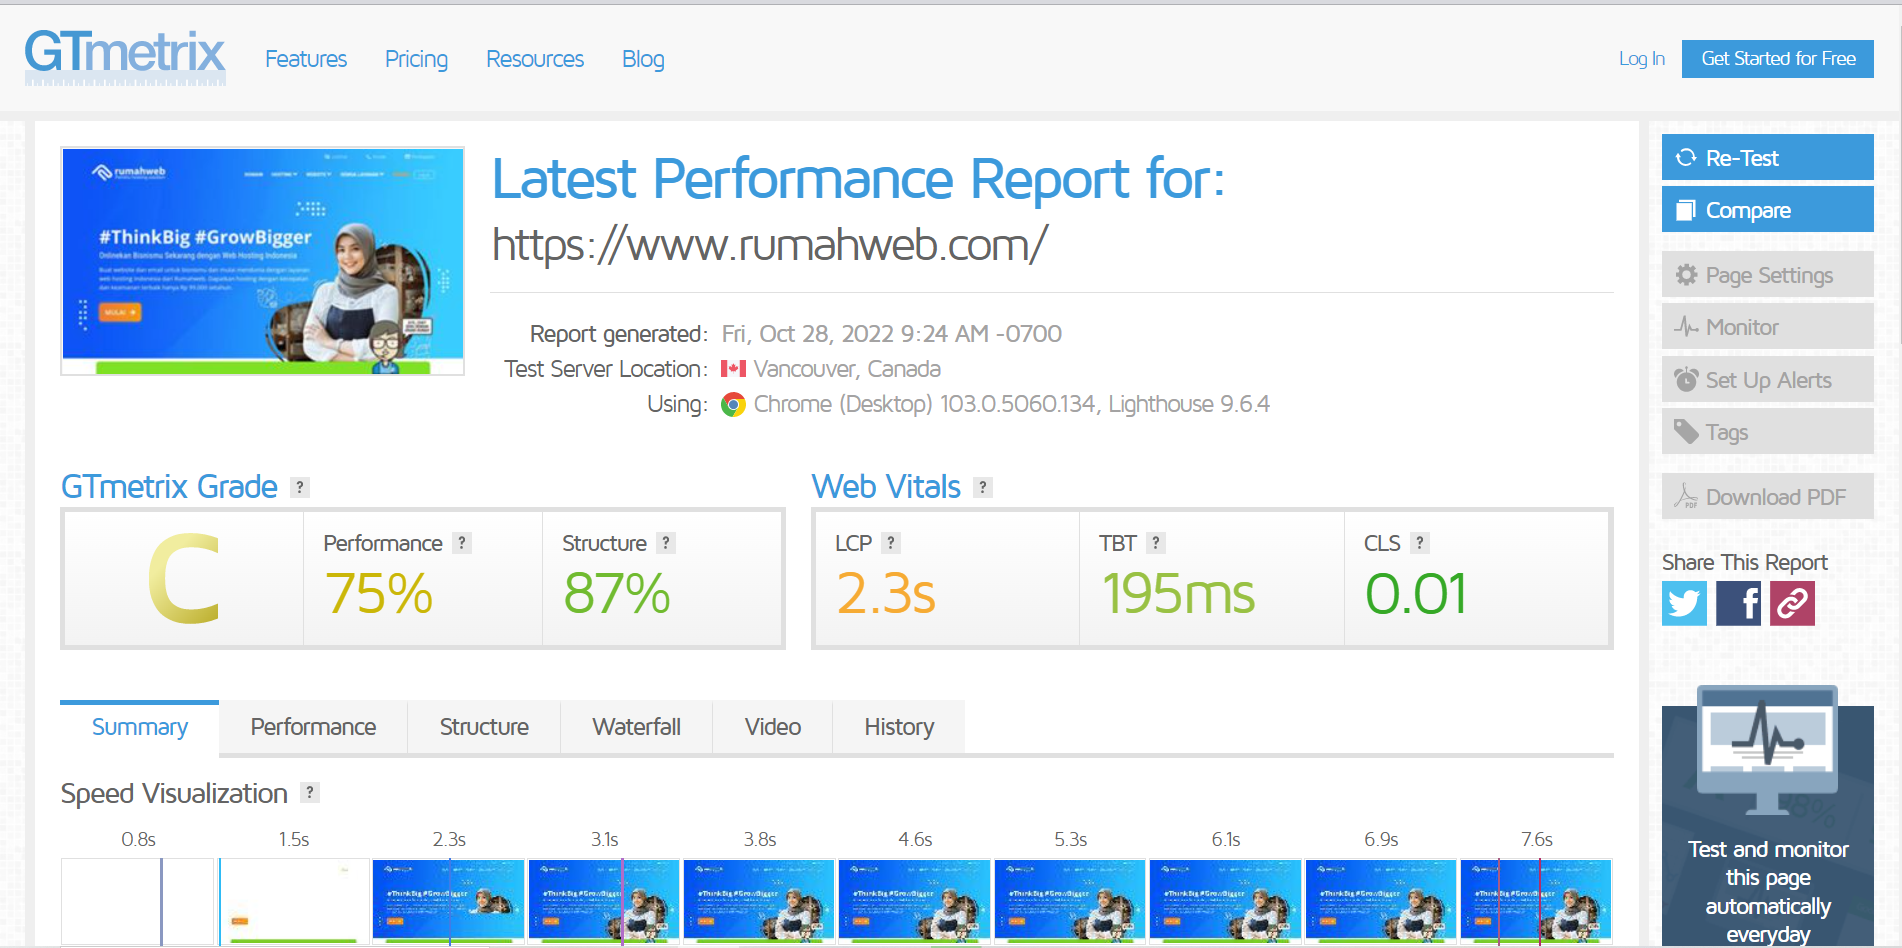
Task: Click the GTmetrix logo
Action: [x=125, y=56]
